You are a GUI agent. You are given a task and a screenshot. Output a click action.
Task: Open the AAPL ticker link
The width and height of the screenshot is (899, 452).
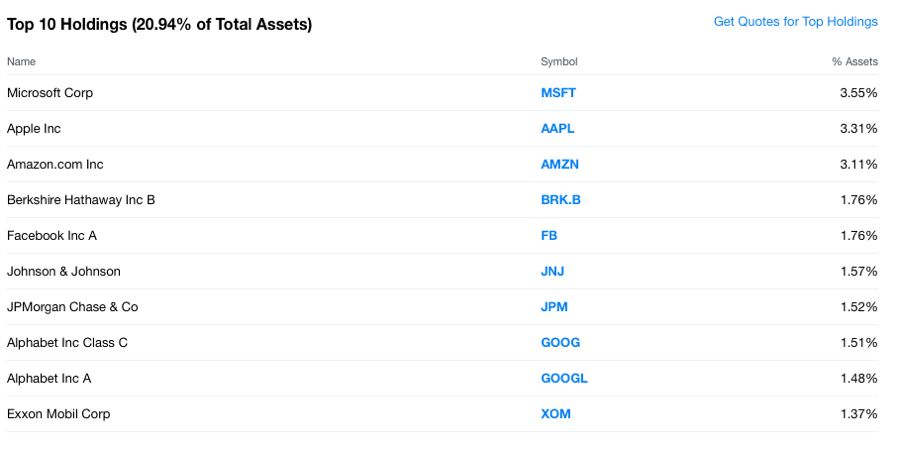pos(557,129)
